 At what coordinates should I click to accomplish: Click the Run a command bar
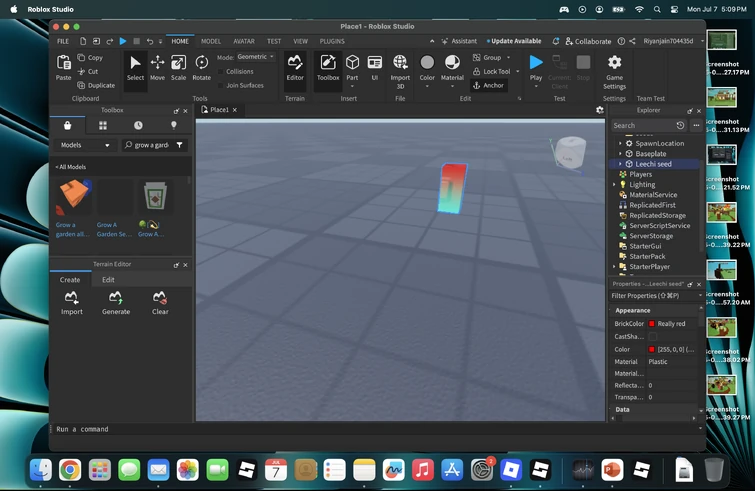pos(376,429)
